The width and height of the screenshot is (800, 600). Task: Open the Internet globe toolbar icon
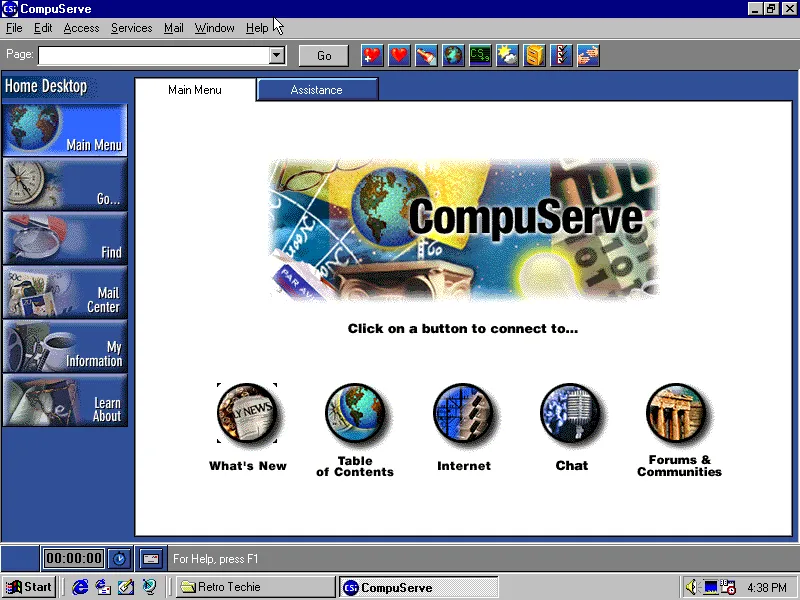[453, 55]
